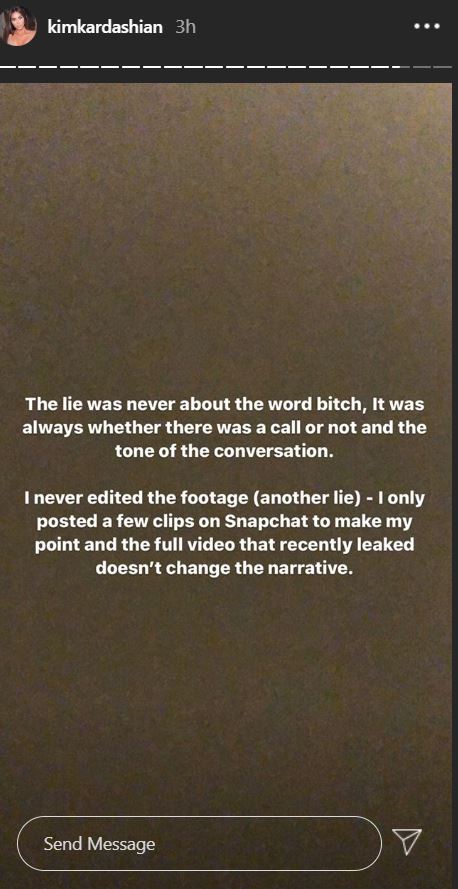Click the phrase "recently leaked" in the story
This screenshot has width=458, height=889.
tap(356, 545)
